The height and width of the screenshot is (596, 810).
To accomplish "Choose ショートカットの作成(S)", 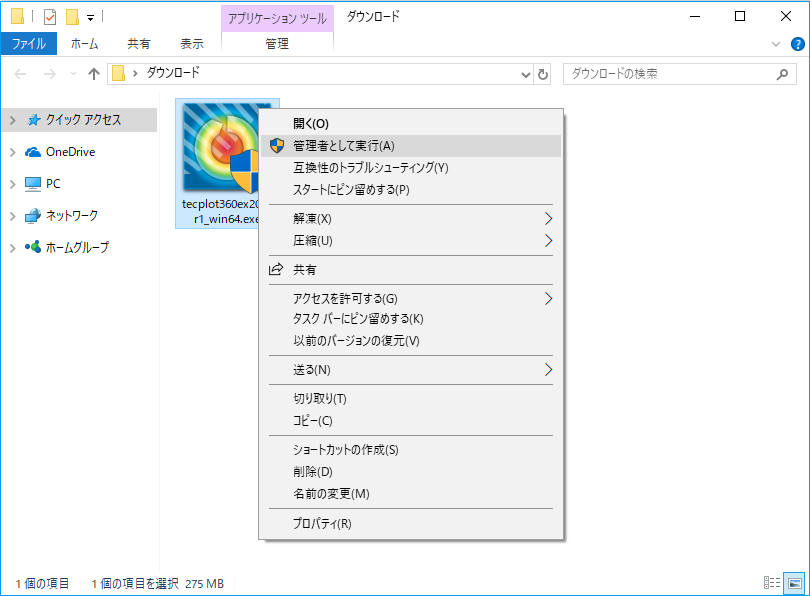I will pos(411,450).
